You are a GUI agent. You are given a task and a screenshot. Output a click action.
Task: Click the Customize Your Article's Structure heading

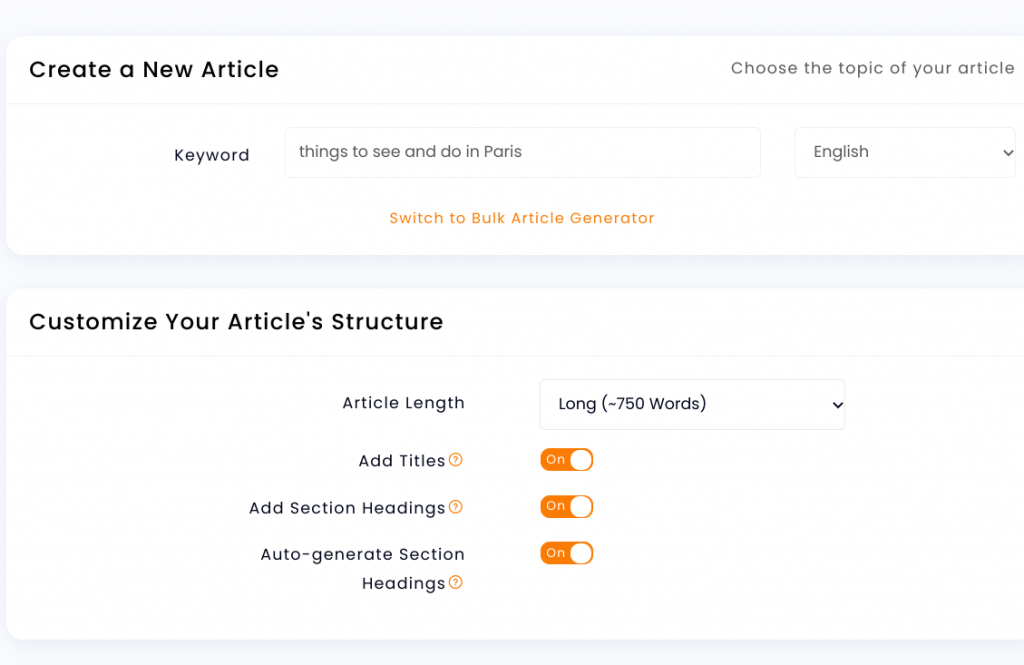tap(236, 321)
